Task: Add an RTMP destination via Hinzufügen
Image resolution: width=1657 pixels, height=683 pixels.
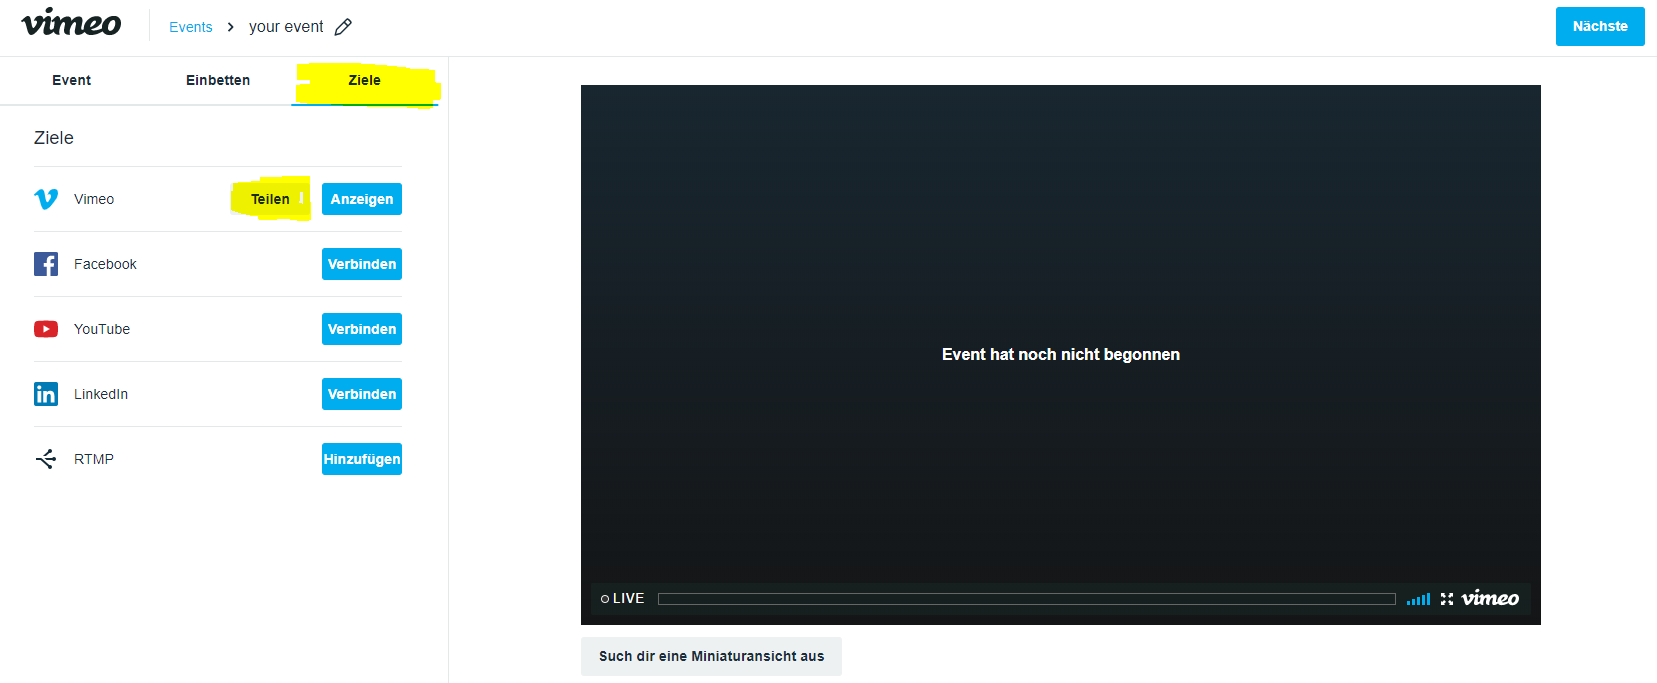Action: [x=362, y=459]
